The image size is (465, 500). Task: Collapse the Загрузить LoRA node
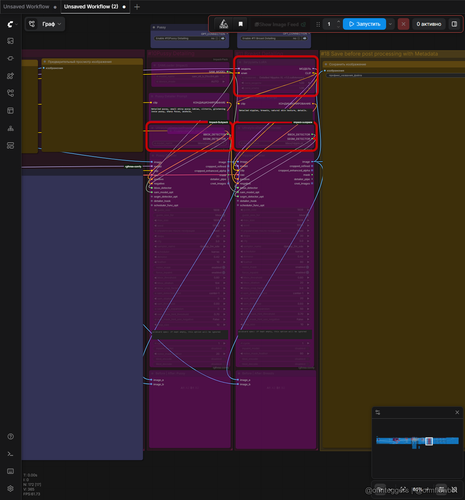pos(240,62)
